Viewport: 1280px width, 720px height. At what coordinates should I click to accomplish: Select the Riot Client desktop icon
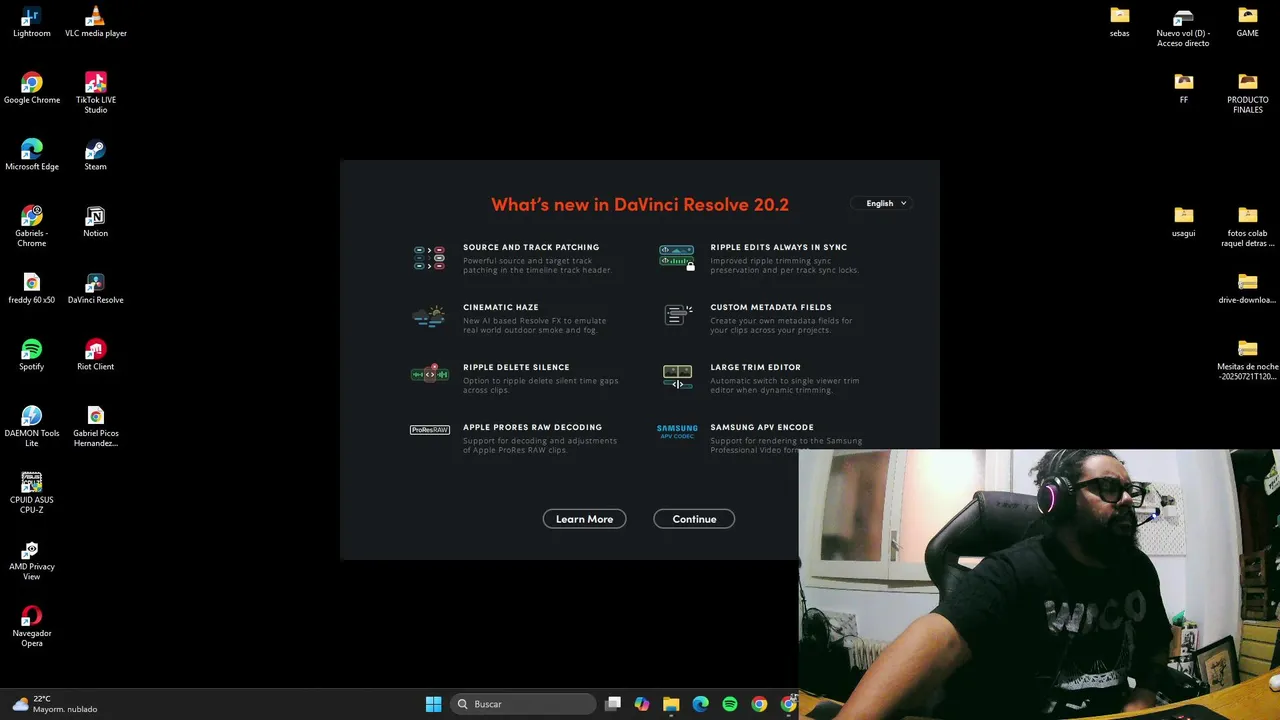pos(96,355)
